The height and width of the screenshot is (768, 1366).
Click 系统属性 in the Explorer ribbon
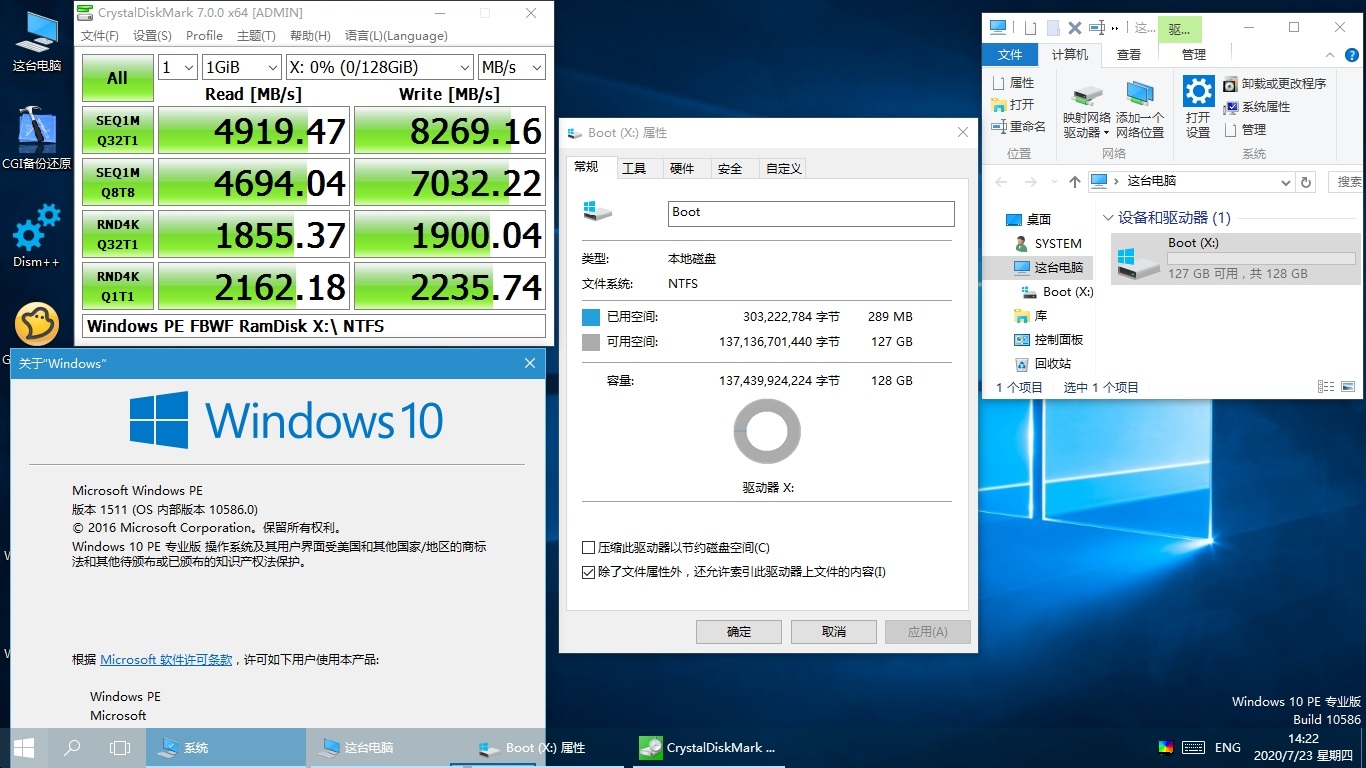[x=1257, y=107]
